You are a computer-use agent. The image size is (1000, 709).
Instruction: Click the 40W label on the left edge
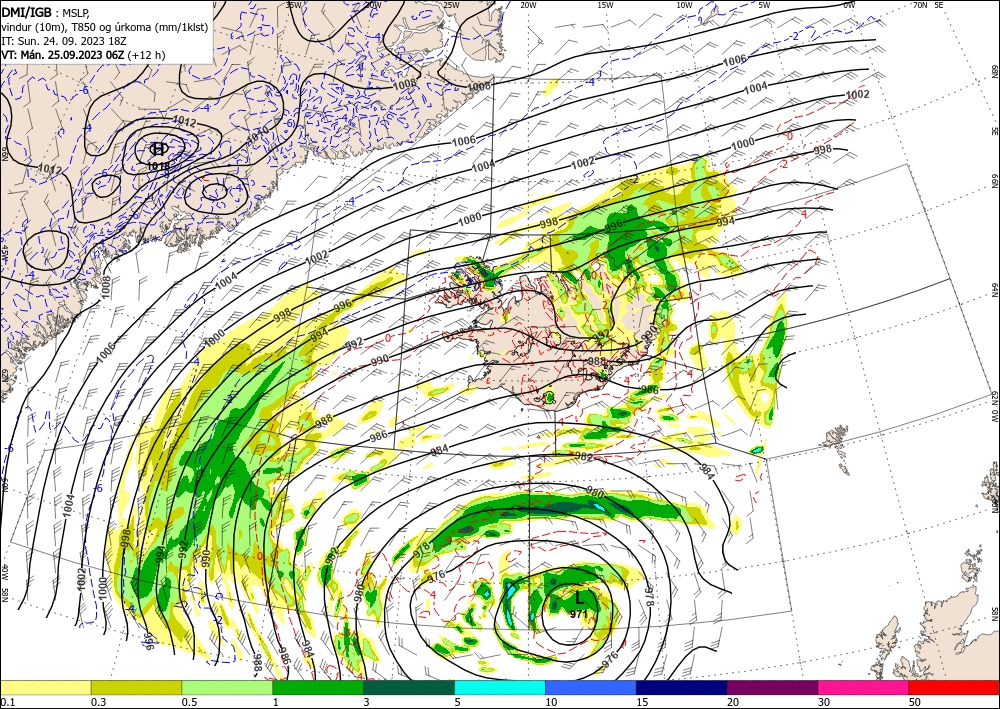tap(5, 572)
